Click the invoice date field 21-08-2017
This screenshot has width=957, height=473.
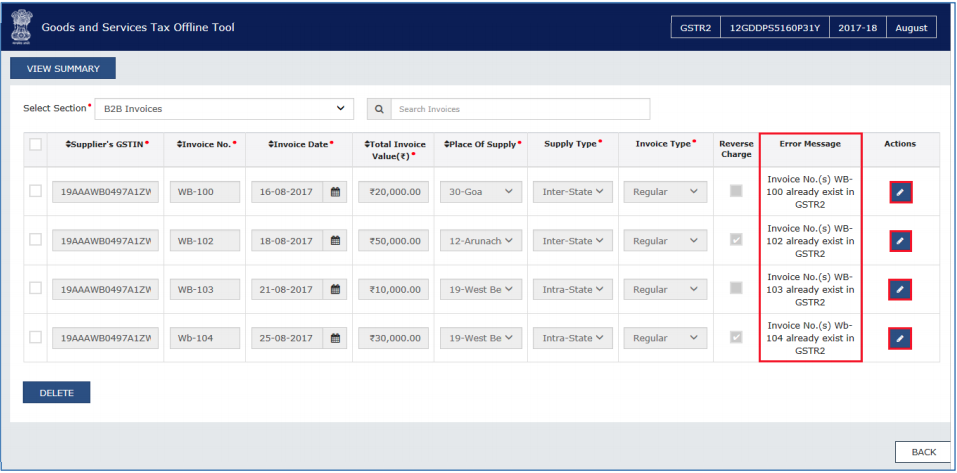click(287, 289)
